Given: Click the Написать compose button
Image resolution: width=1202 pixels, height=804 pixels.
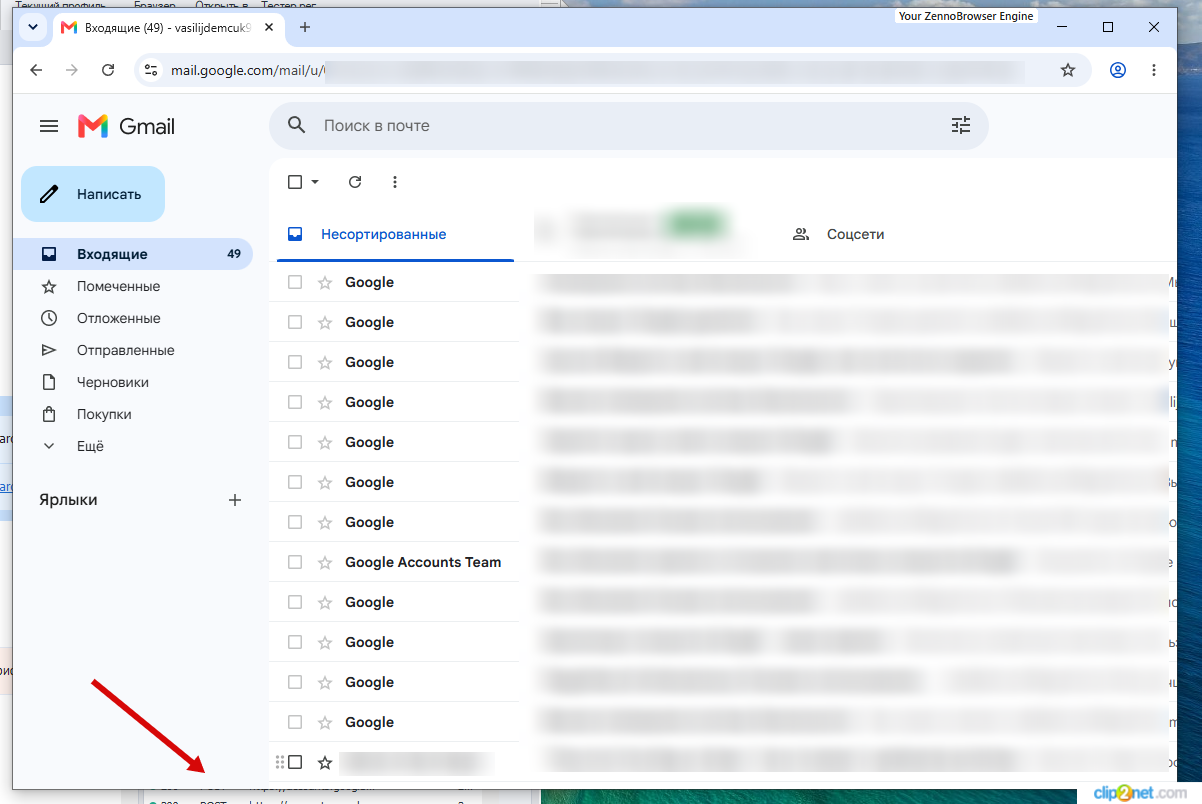Looking at the screenshot, I should tap(93, 194).
